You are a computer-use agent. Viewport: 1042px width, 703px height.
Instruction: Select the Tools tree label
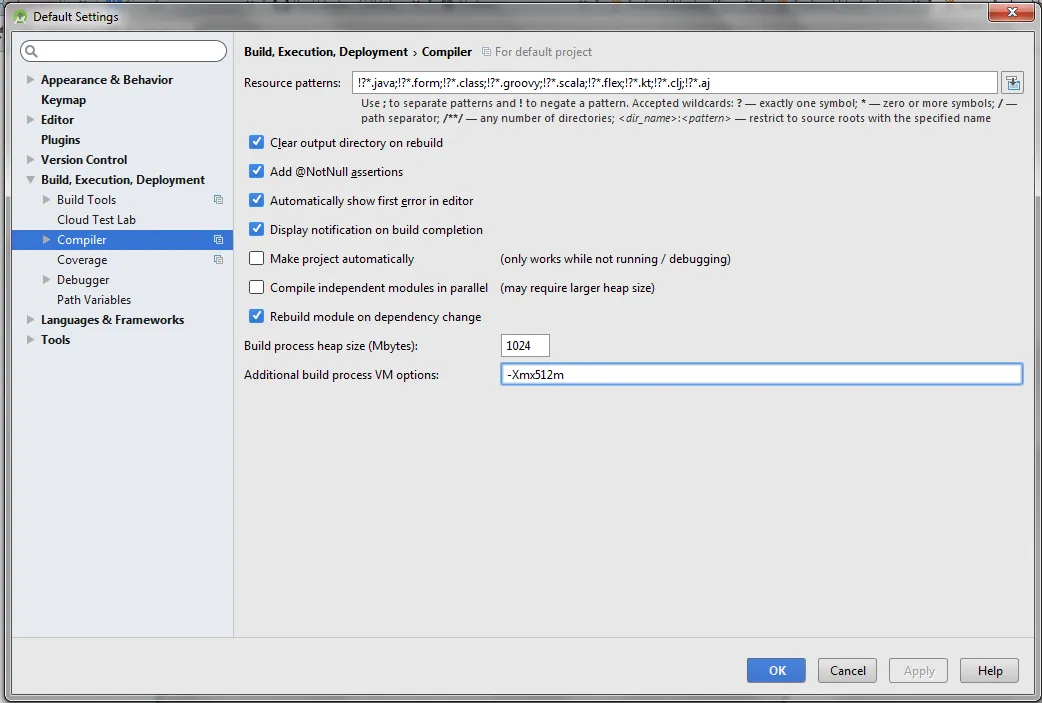tap(55, 340)
